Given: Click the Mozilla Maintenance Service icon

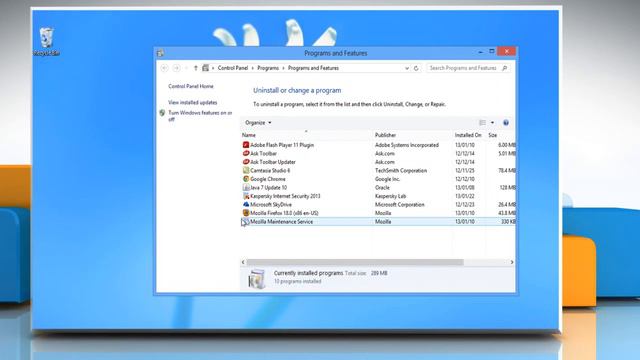Looking at the screenshot, I should [x=246, y=222].
